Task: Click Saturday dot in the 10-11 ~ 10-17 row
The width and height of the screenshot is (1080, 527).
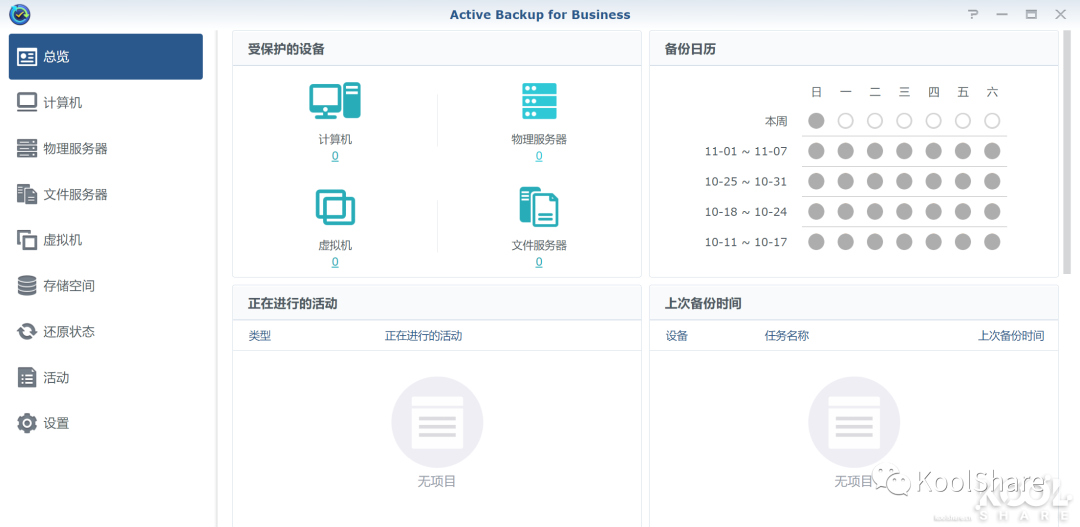Action: pos(992,242)
